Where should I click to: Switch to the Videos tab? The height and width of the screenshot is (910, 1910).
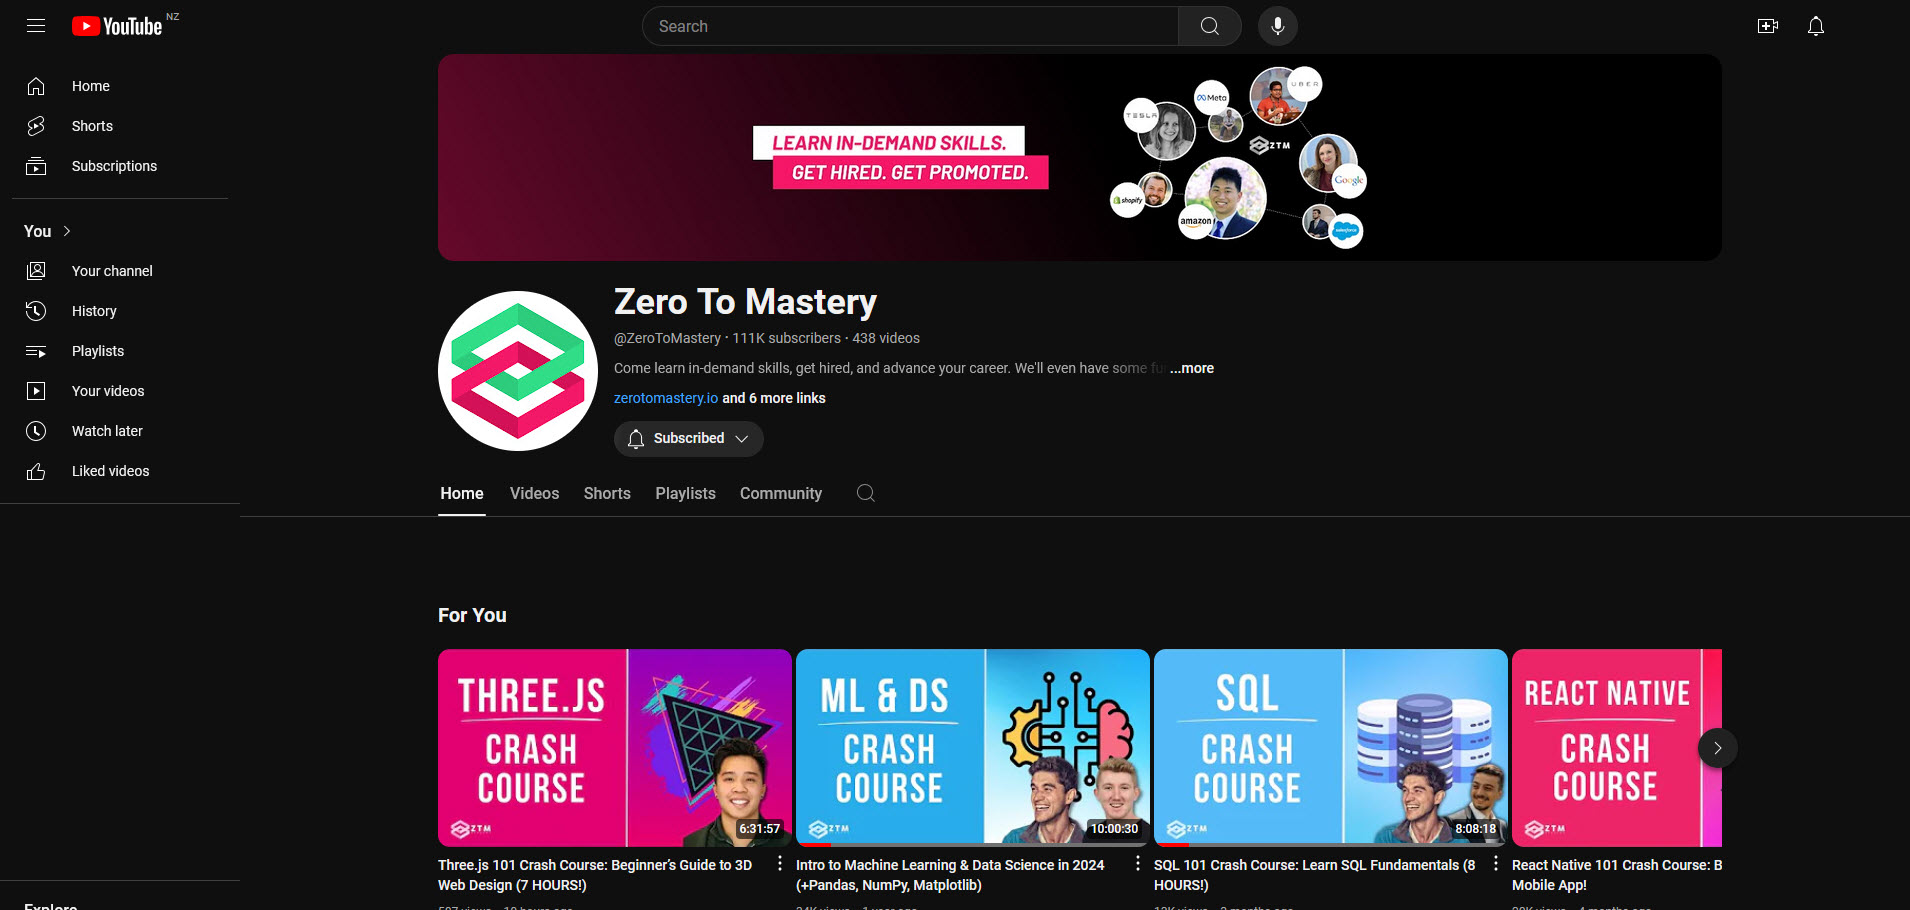535,494
